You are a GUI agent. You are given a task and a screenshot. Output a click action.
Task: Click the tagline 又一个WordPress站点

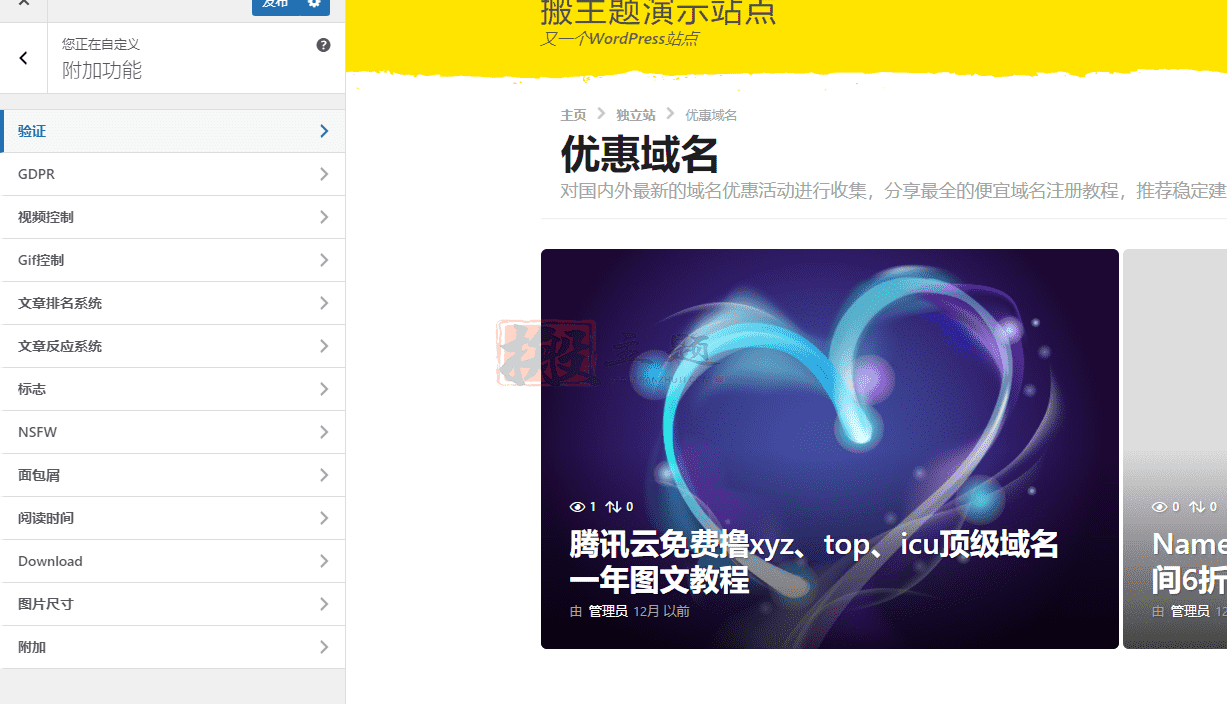point(619,39)
